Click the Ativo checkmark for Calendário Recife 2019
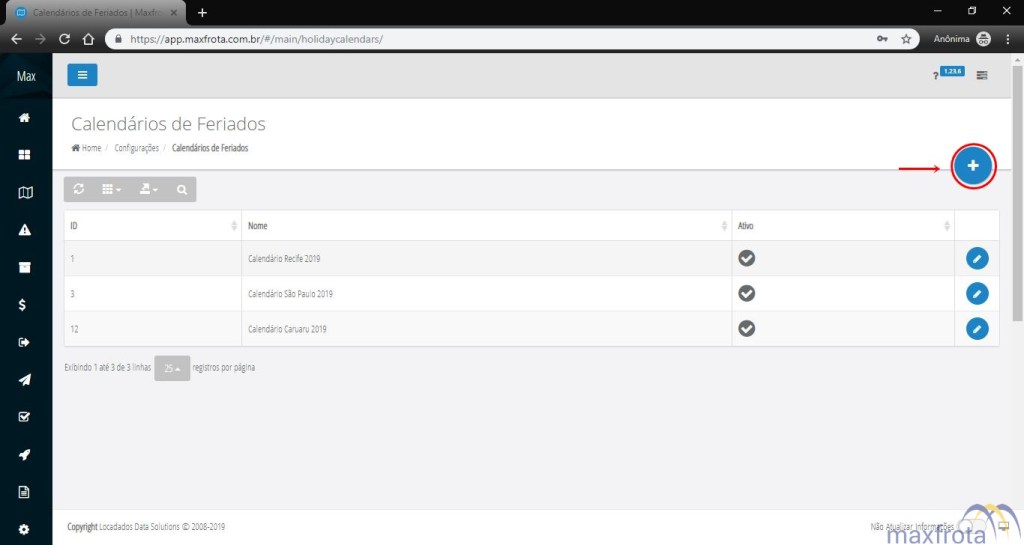Viewport: 1024px width, 545px height. (746, 258)
